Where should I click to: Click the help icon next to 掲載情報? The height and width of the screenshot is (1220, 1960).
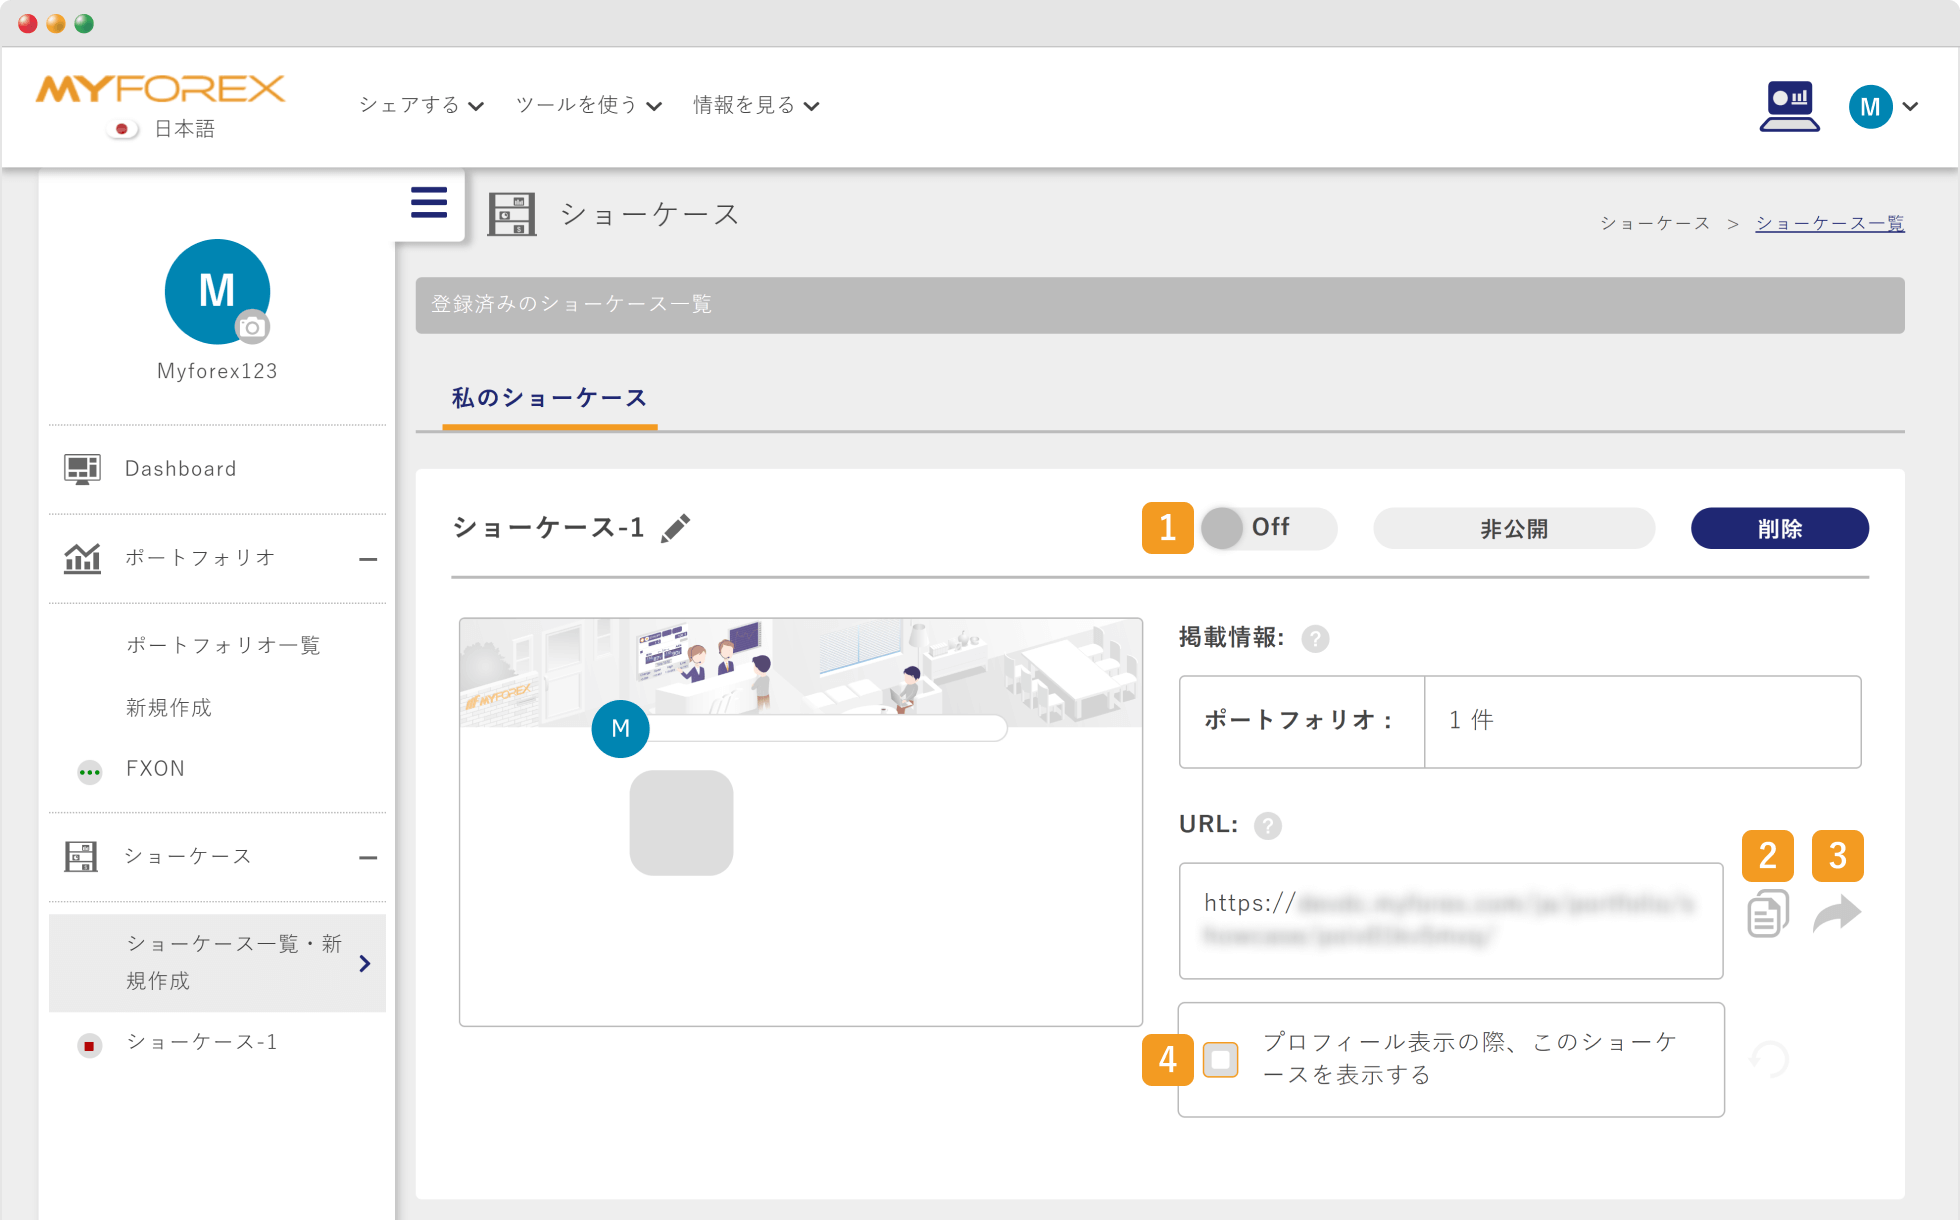1315,639
